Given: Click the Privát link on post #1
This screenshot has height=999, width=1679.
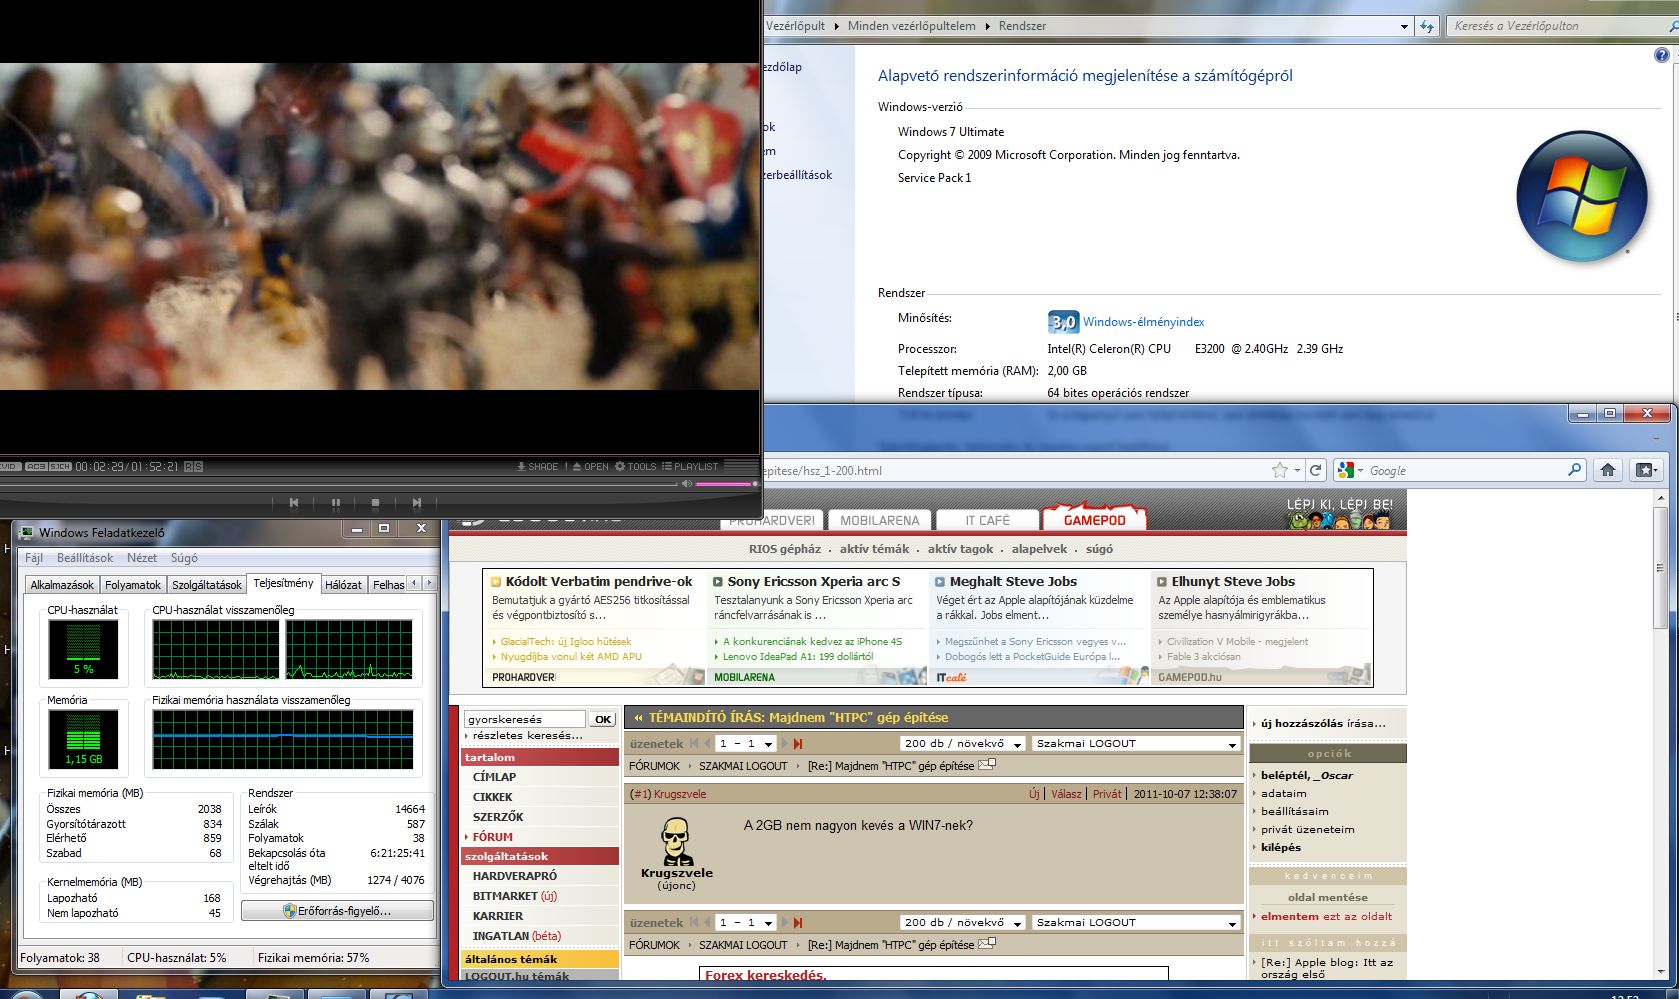Looking at the screenshot, I should point(1107,794).
